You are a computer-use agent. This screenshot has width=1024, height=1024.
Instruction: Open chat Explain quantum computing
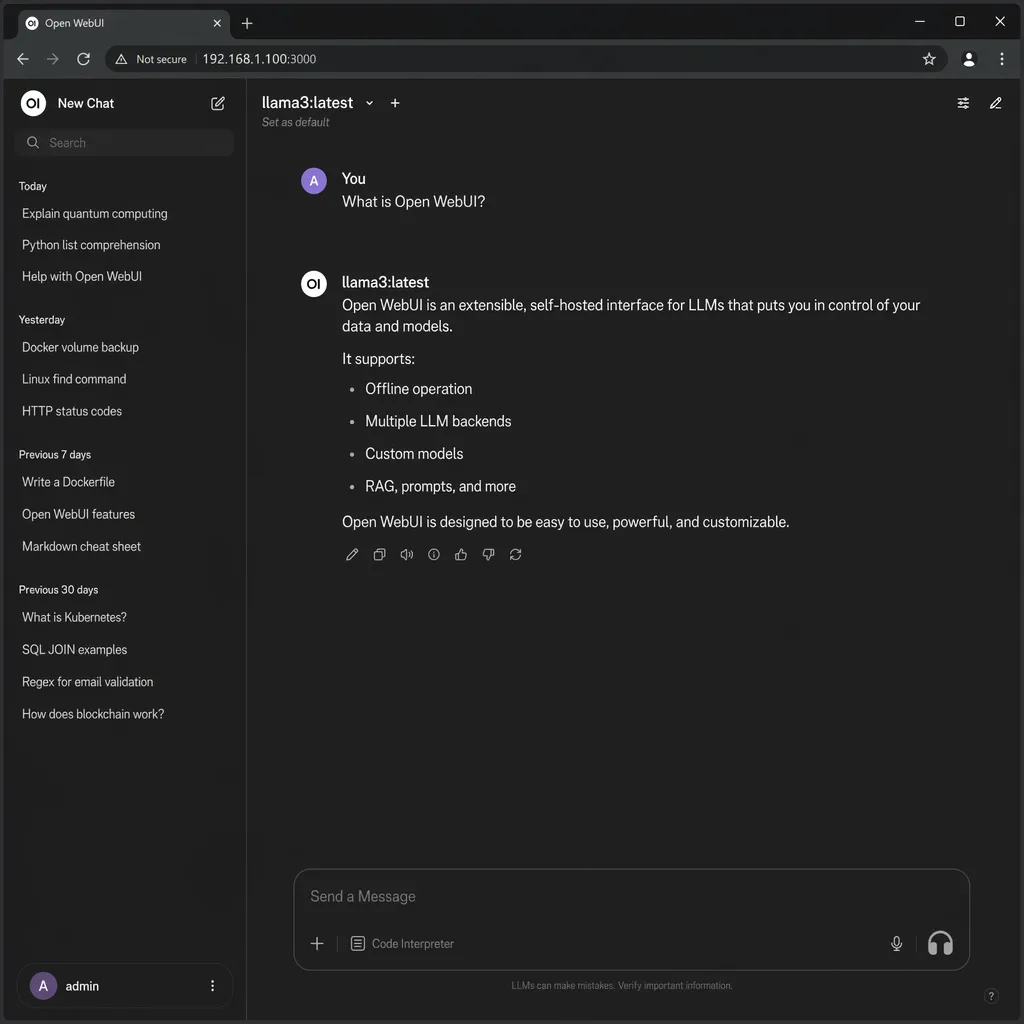point(95,214)
